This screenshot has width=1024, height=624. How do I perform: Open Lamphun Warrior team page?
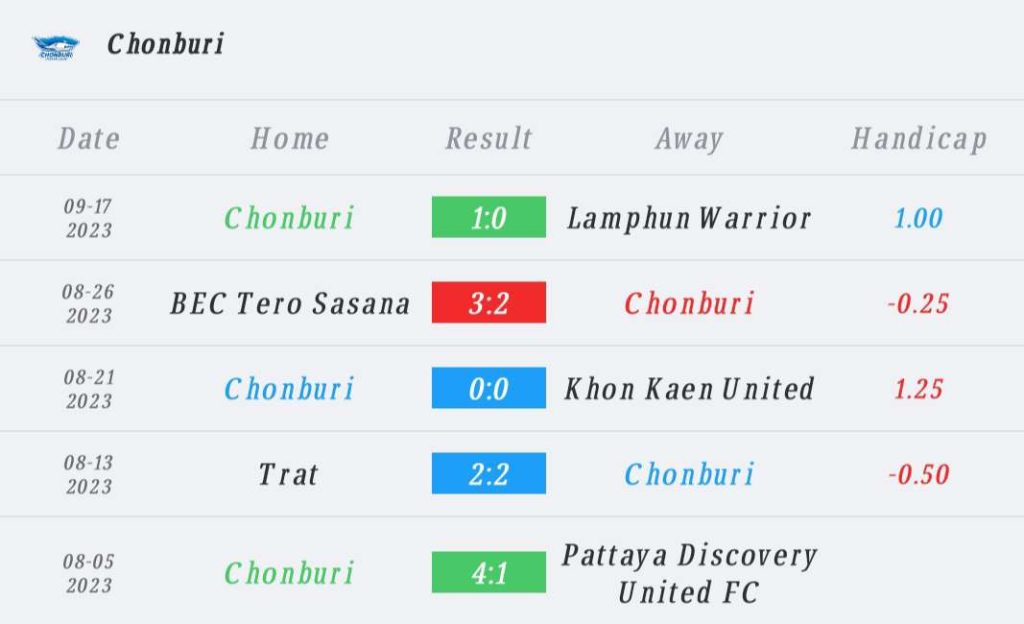point(689,218)
